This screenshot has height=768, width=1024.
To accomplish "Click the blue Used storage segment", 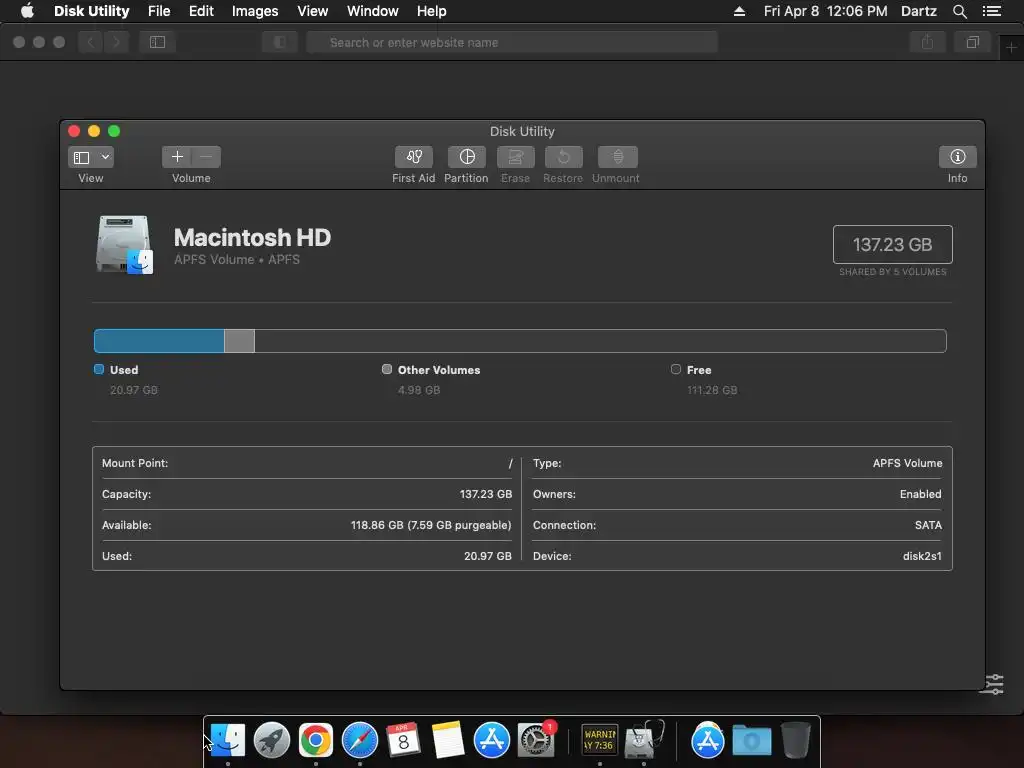I will [159, 341].
